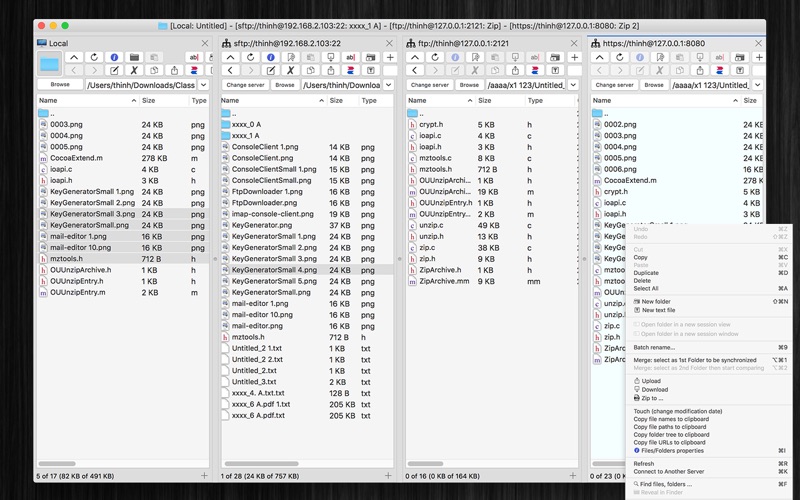
Task: Delete selected file in sftp pane
Action: point(290,70)
